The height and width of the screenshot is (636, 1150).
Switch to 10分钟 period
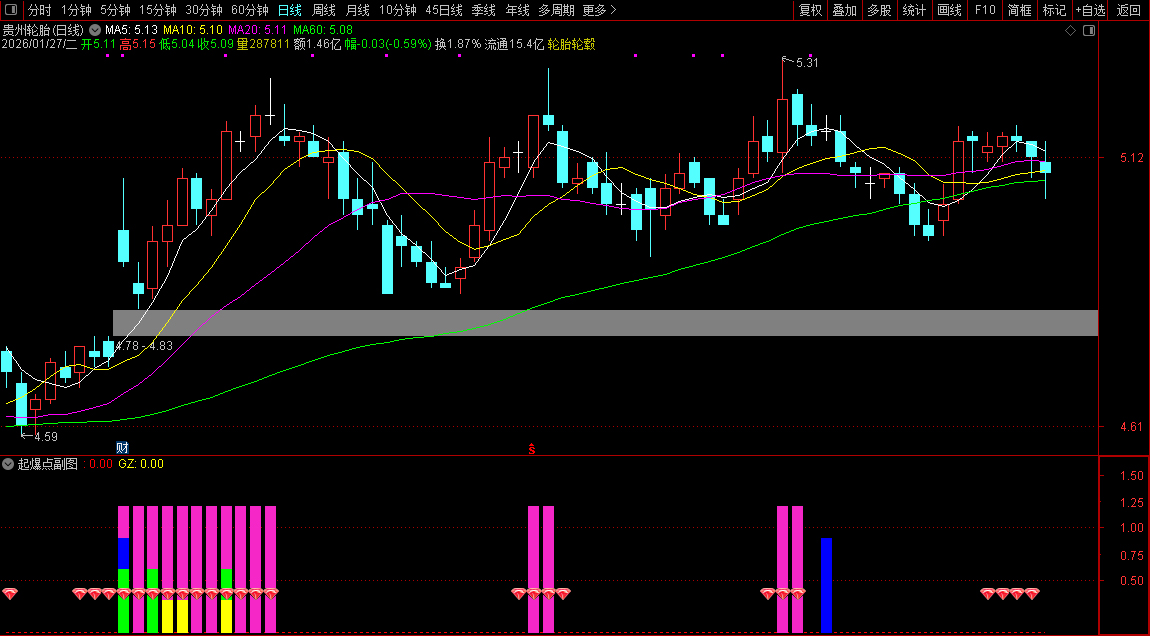click(x=398, y=10)
